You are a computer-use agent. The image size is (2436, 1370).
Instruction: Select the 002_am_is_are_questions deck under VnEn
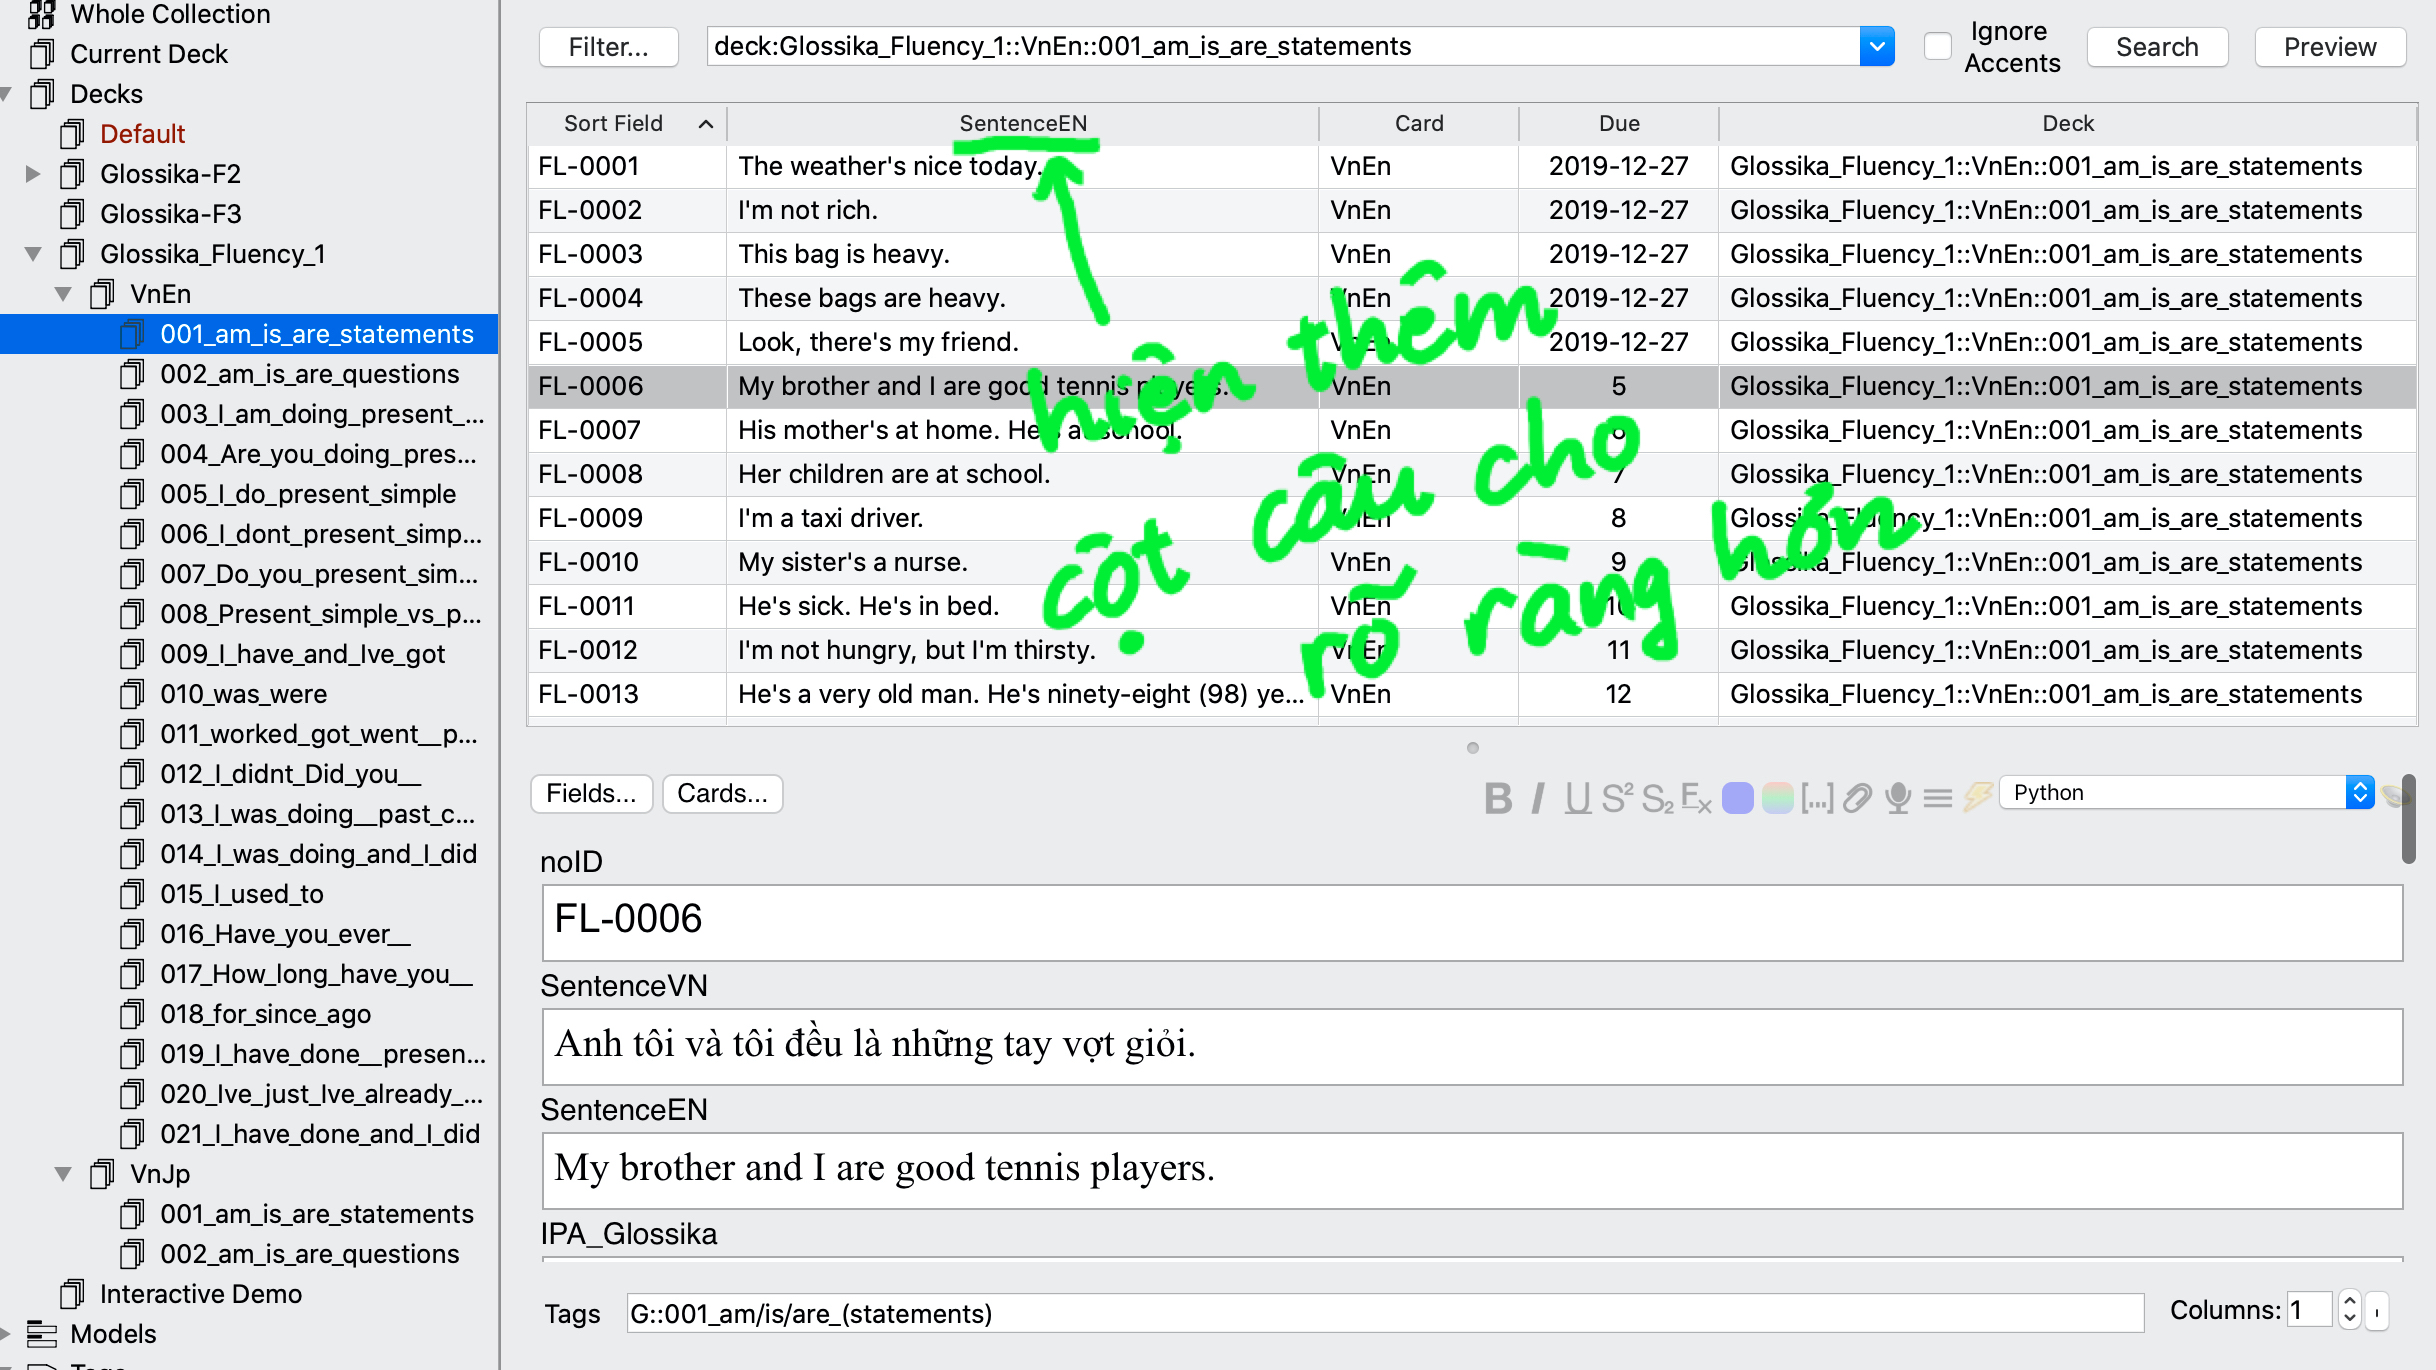[309, 374]
